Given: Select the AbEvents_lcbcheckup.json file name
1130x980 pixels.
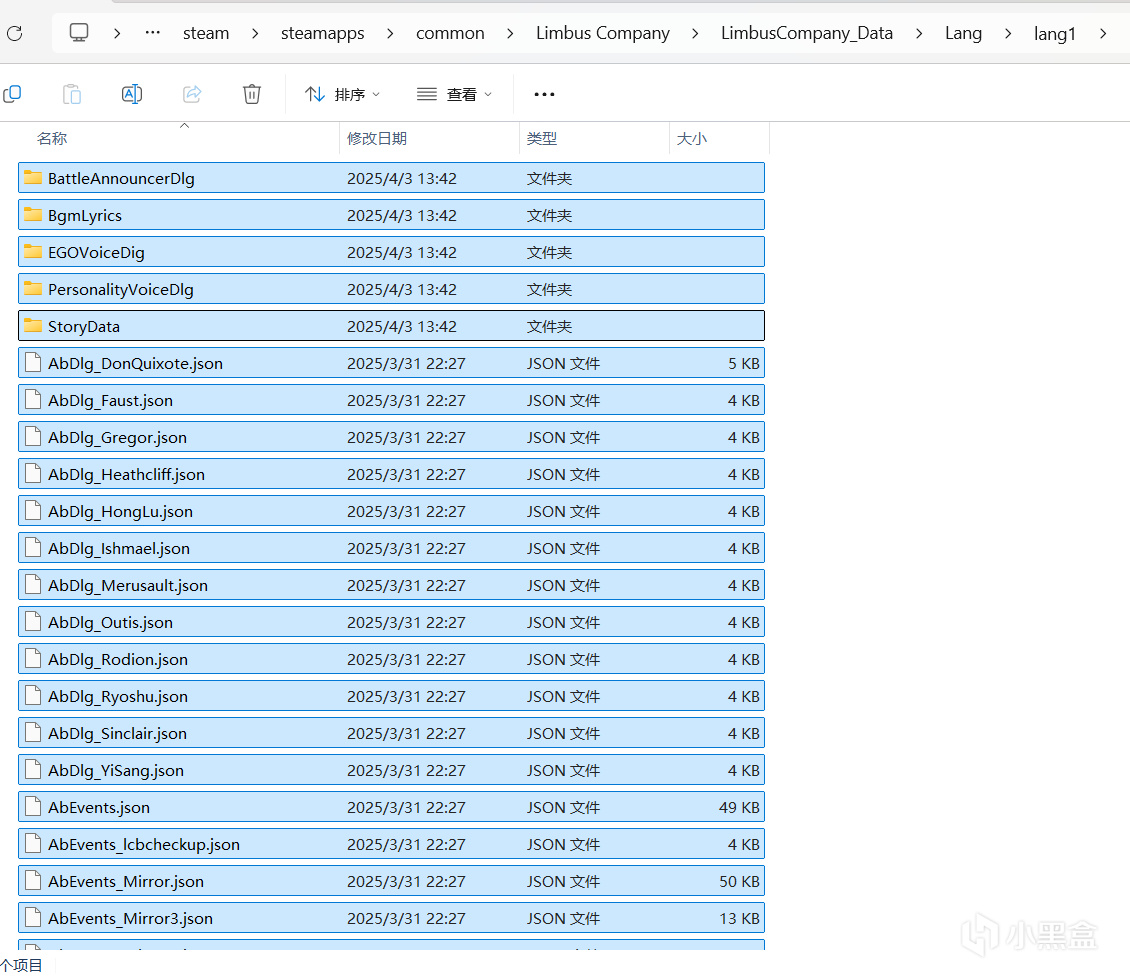Looking at the screenshot, I should tap(144, 845).
